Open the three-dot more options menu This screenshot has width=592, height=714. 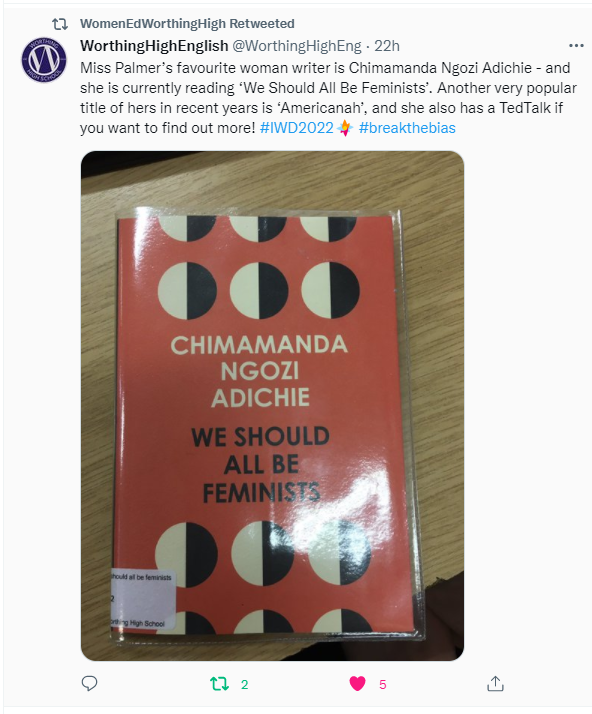click(576, 46)
